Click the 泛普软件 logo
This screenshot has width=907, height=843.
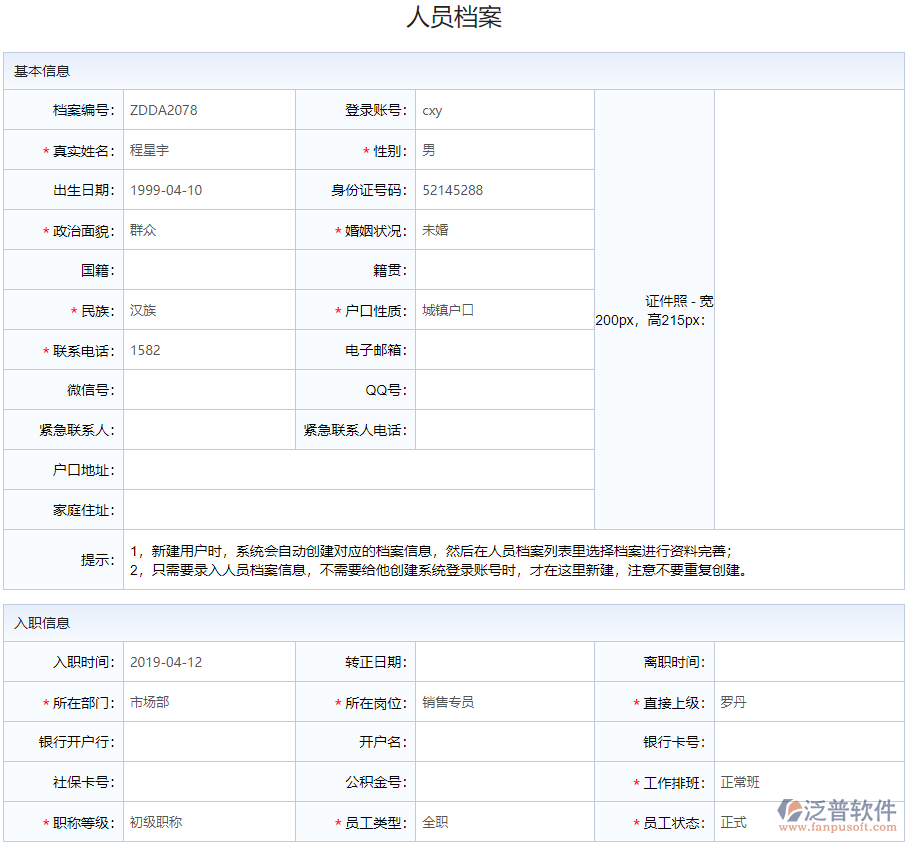pyautogui.click(x=837, y=809)
